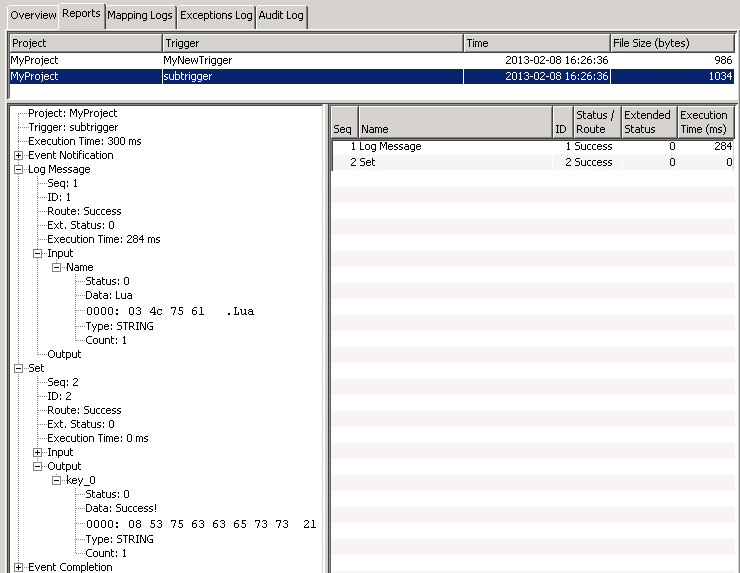Screen dimensions: 740x573
Task: Open the Exceptions Log tab
Action: coord(216,16)
